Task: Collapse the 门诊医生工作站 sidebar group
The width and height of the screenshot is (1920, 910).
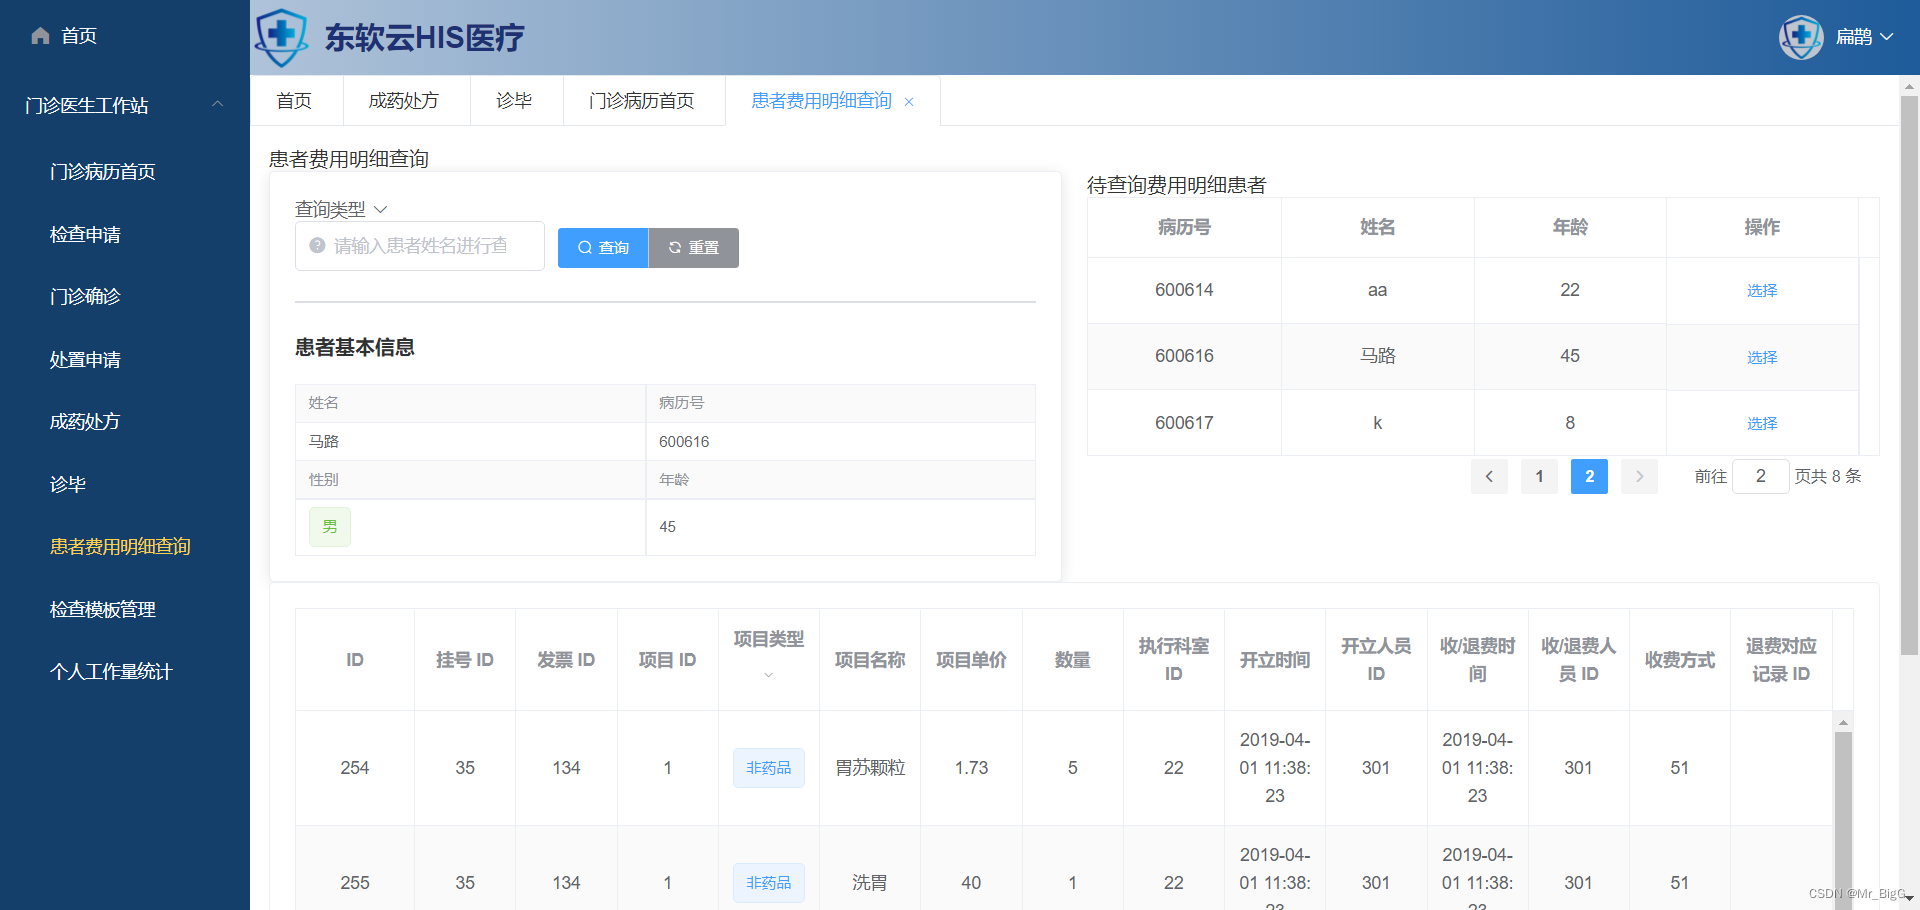Action: (x=217, y=104)
